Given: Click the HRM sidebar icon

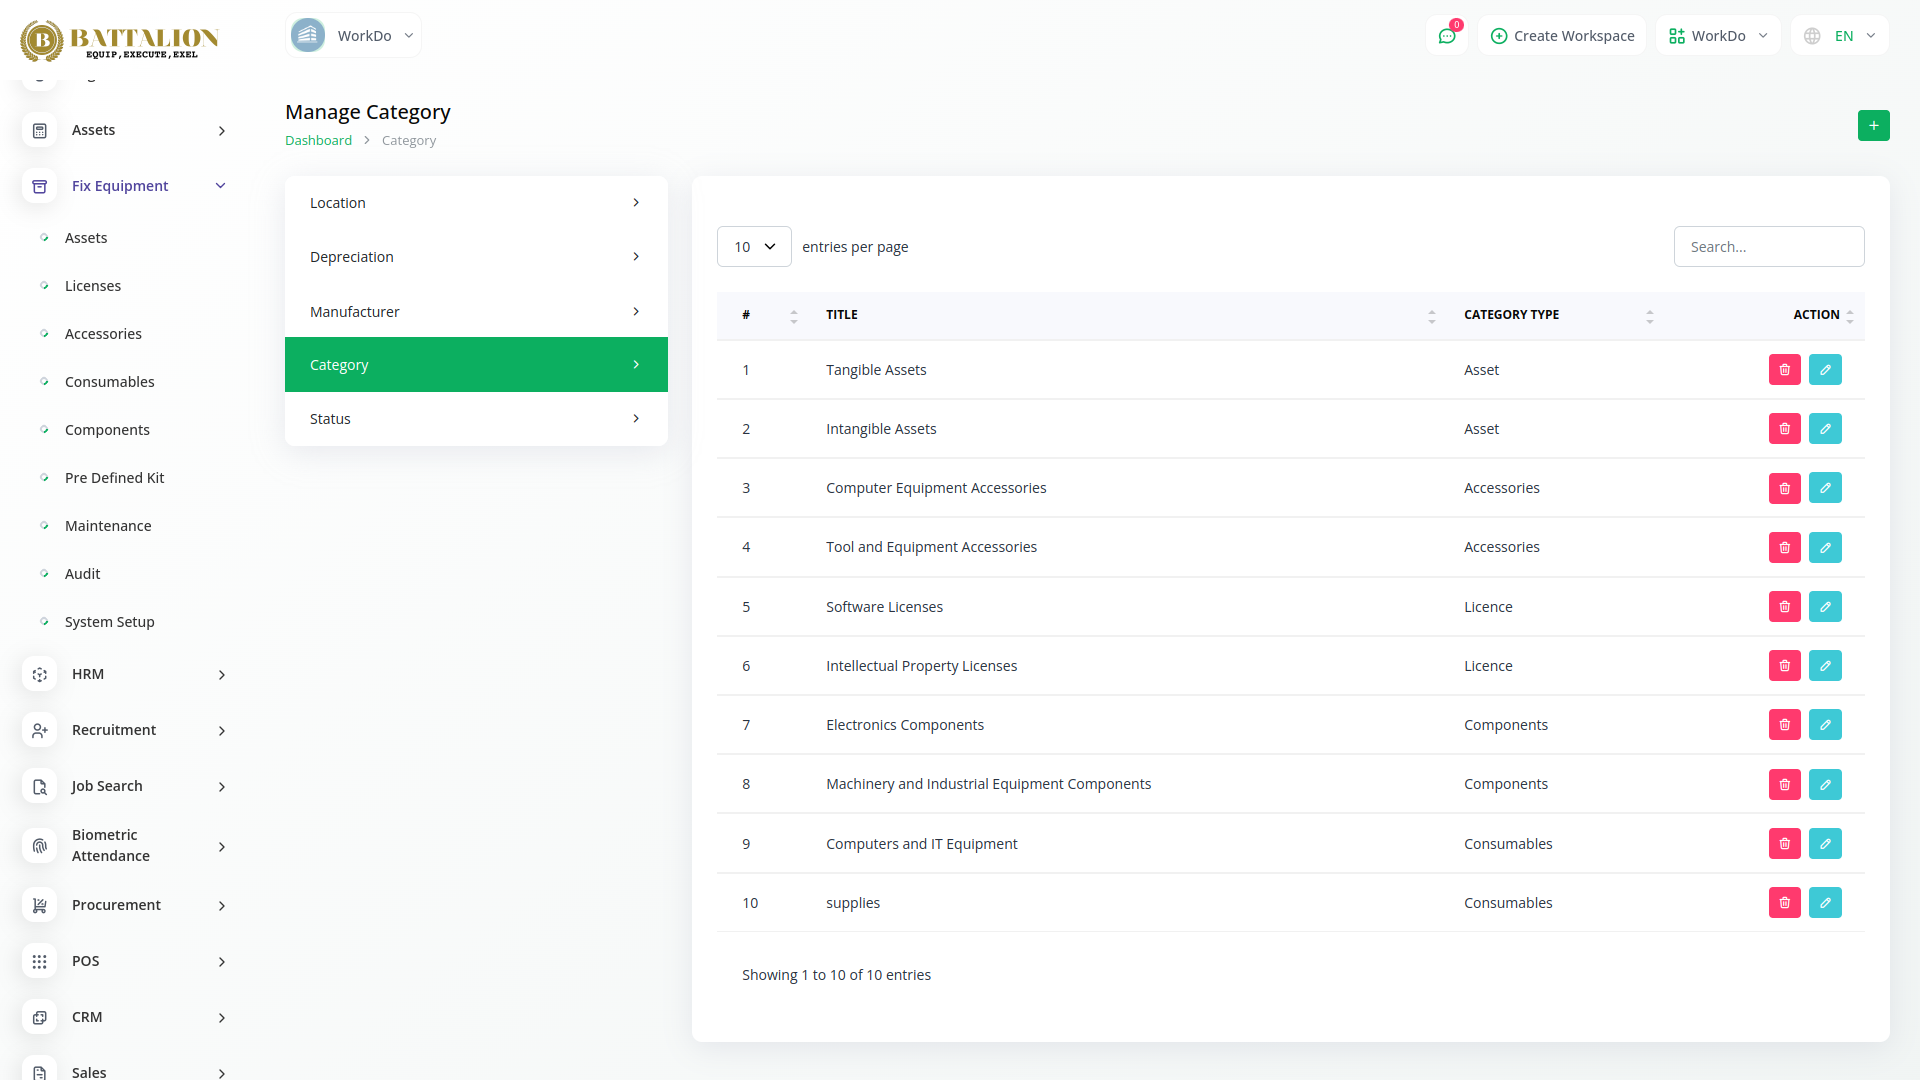Looking at the screenshot, I should tap(40, 675).
